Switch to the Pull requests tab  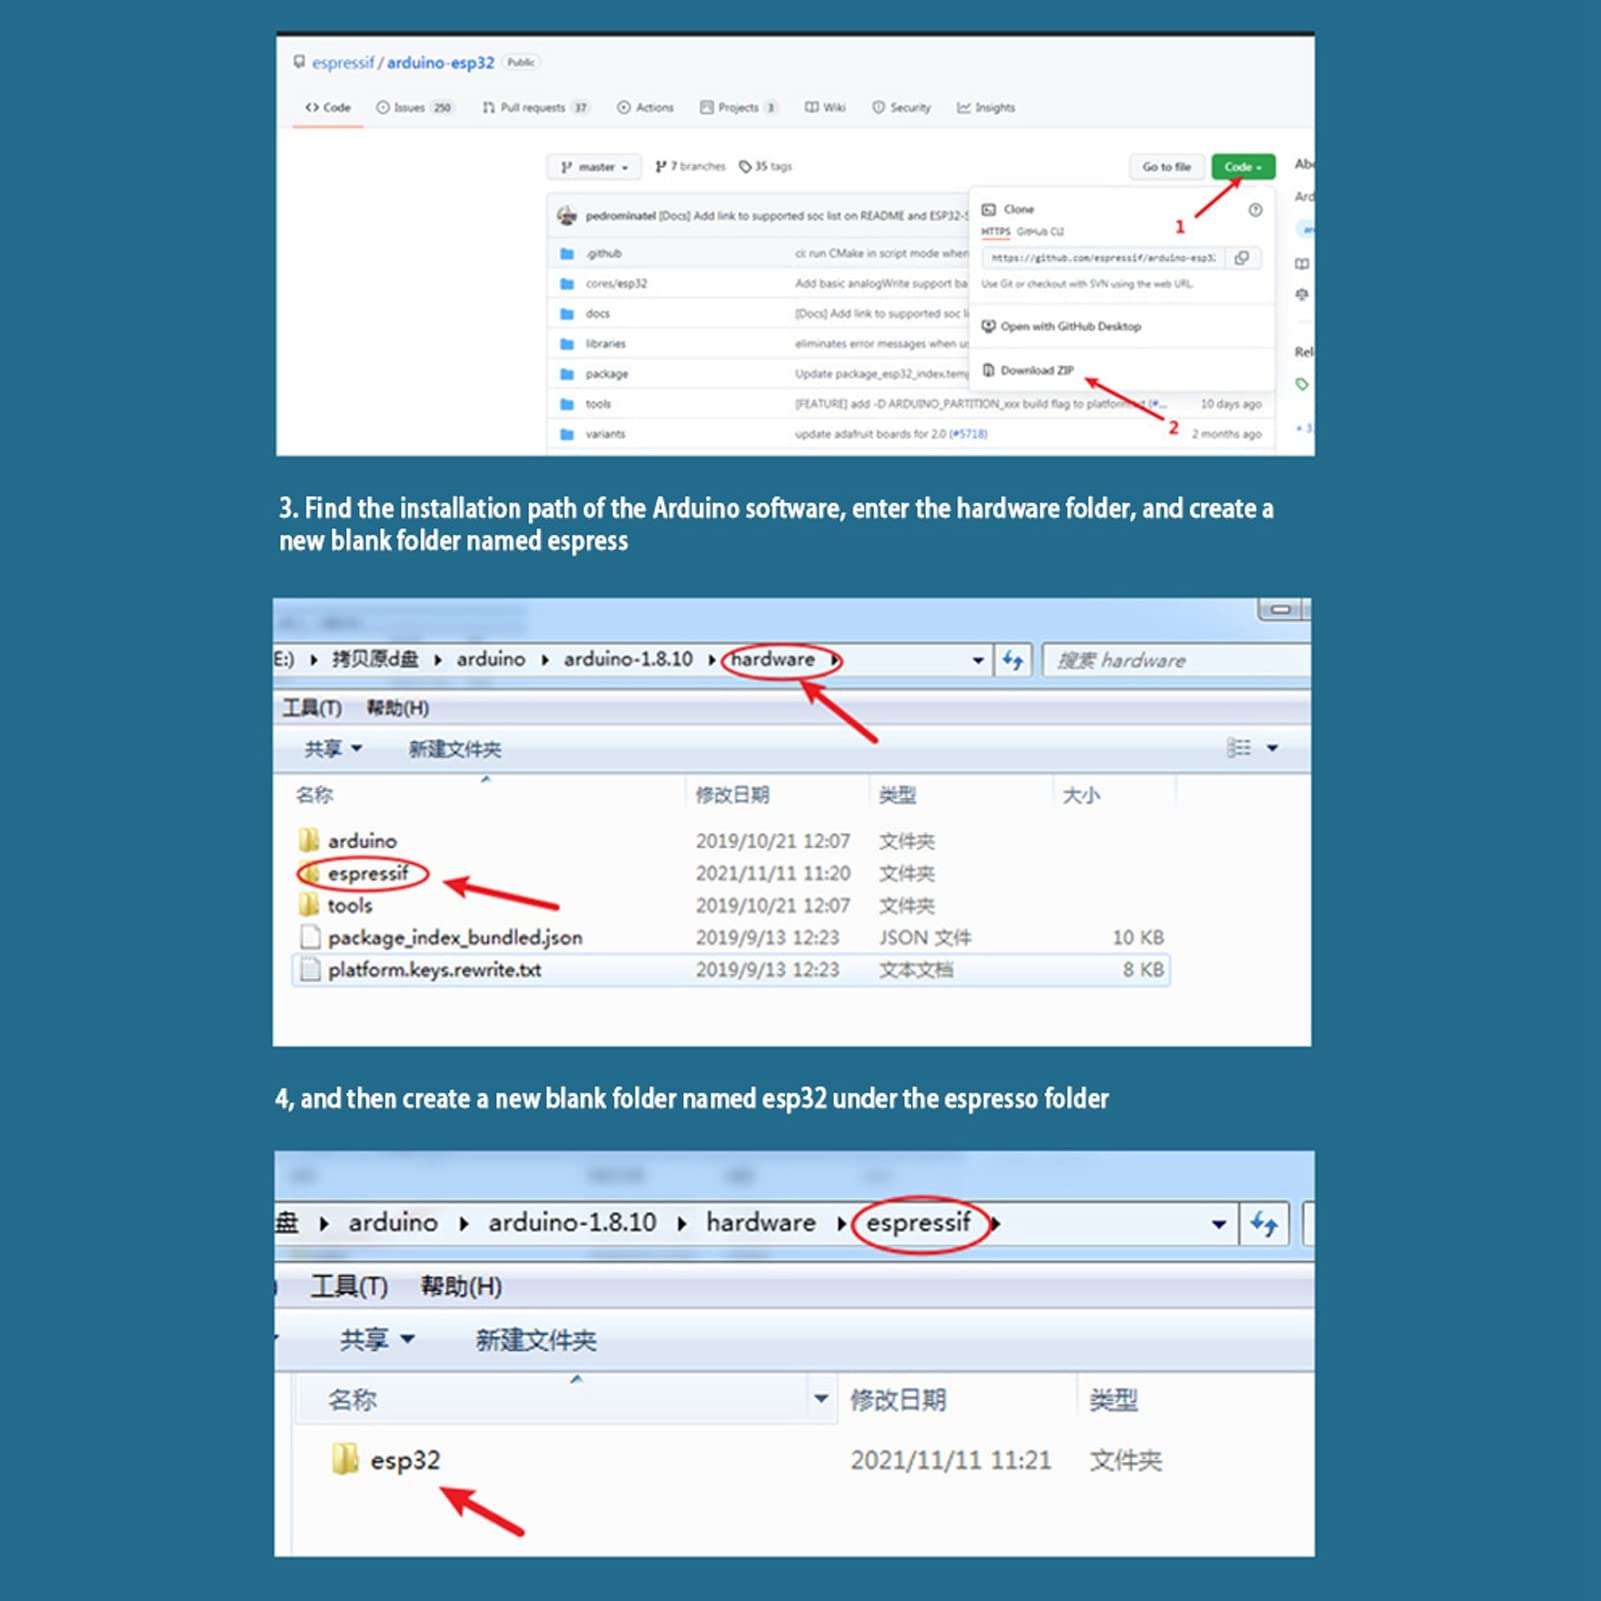[x=535, y=108]
